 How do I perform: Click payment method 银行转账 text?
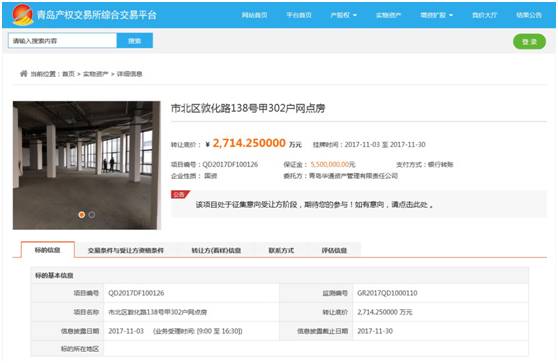(x=441, y=164)
